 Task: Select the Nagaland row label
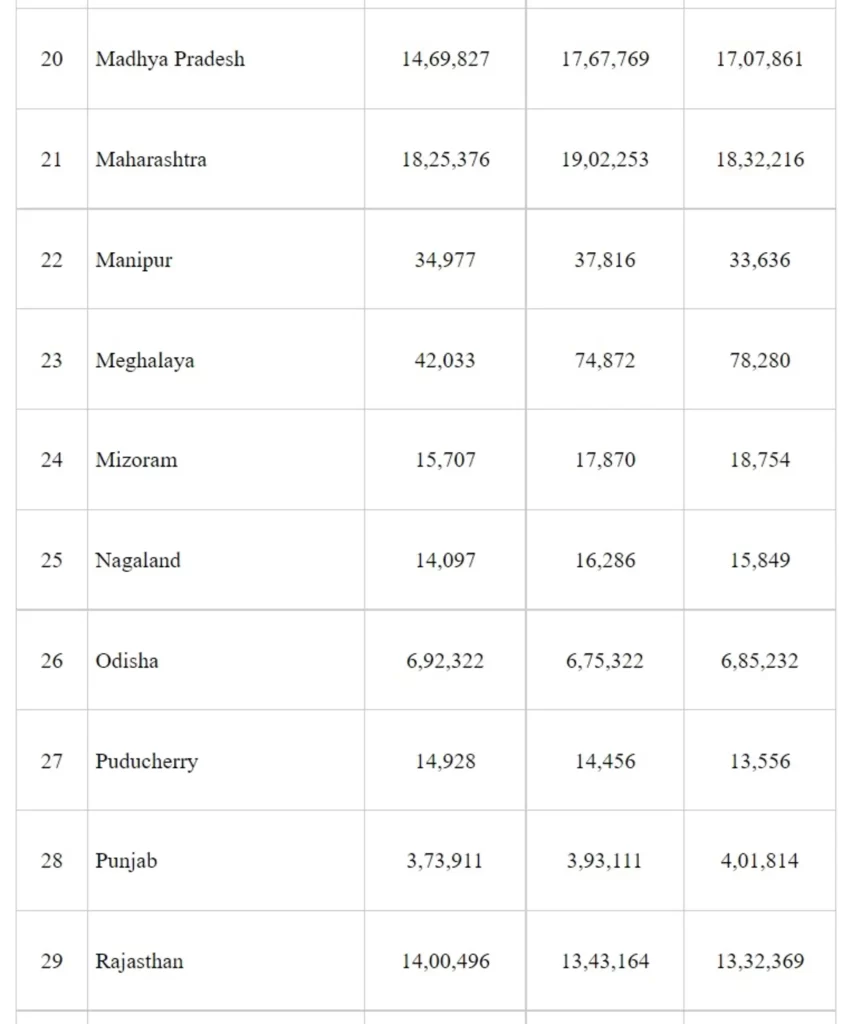(x=138, y=560)
